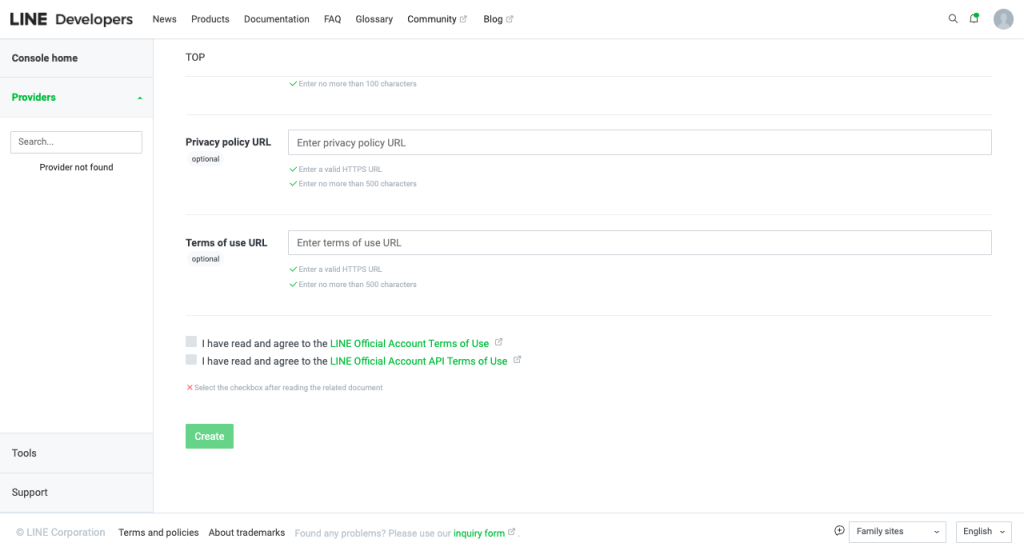Click the search magnifier icon in header
Screen dimensions: 1024x551
[x=952, y=19]
